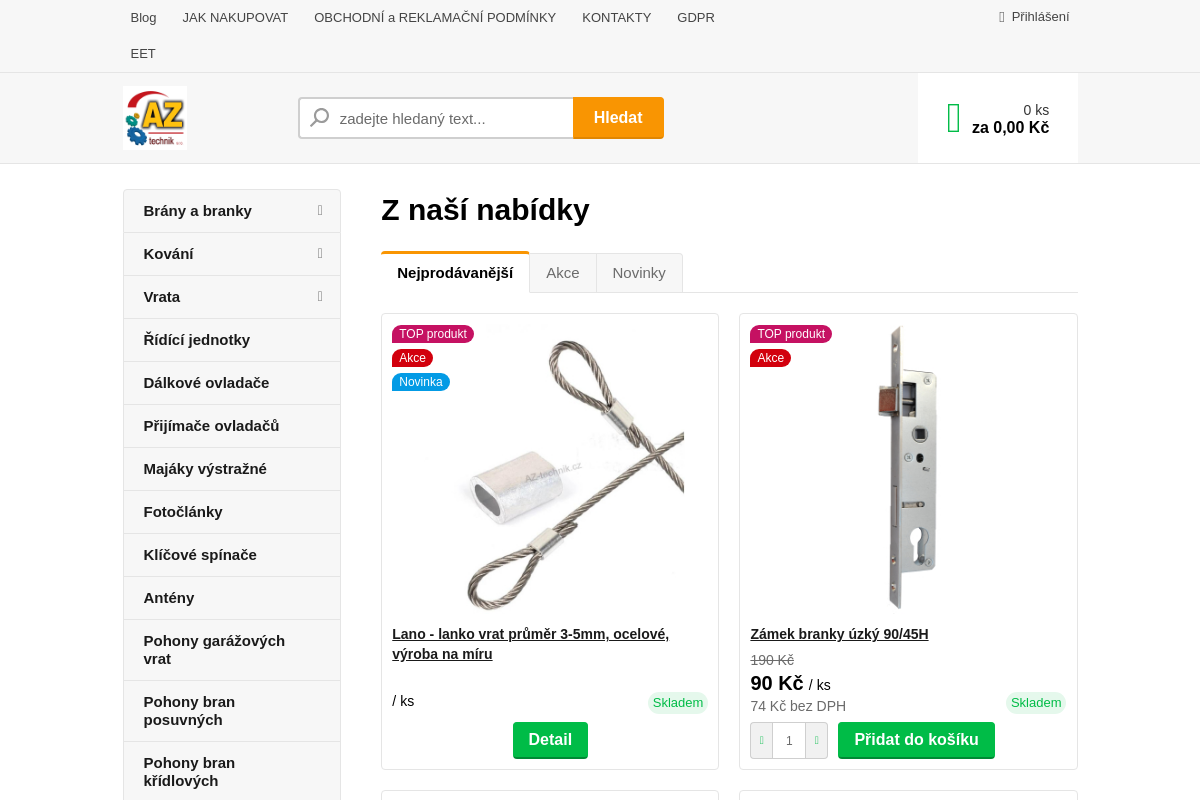Open the Zámek branky úzký 90/45H link

[x=839, y=633]
